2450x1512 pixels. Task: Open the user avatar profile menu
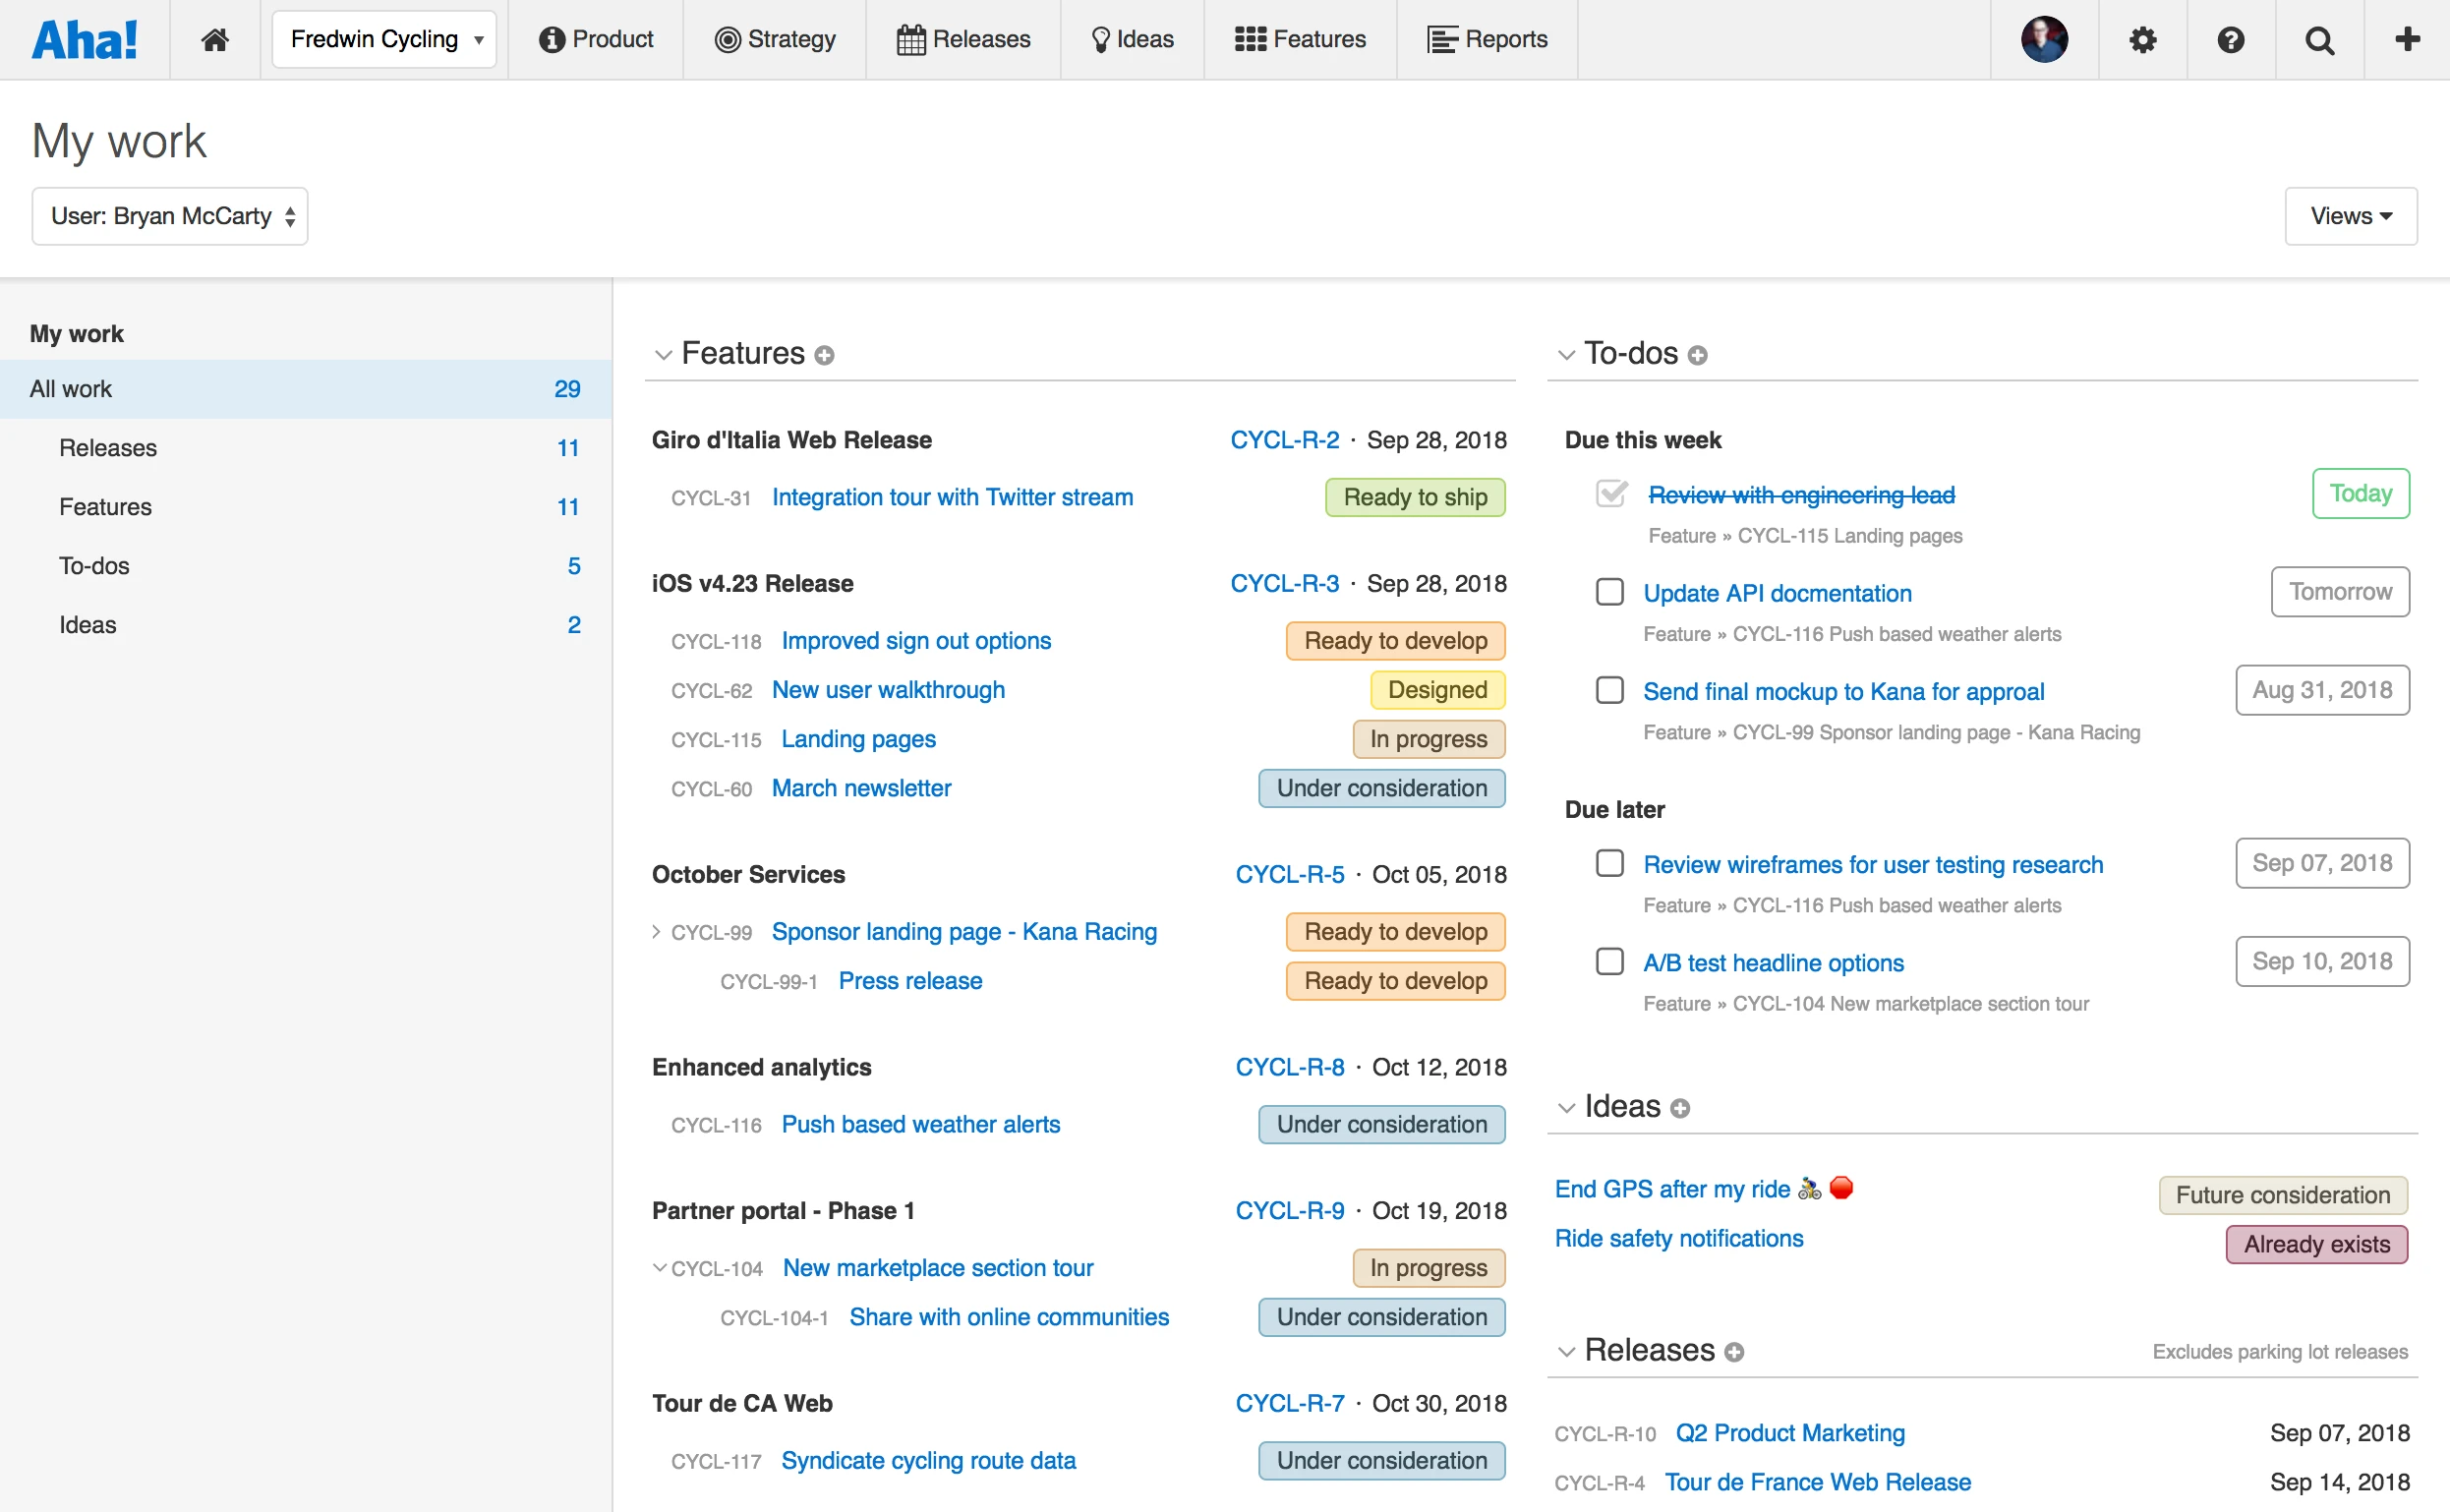coord(2044,40)
